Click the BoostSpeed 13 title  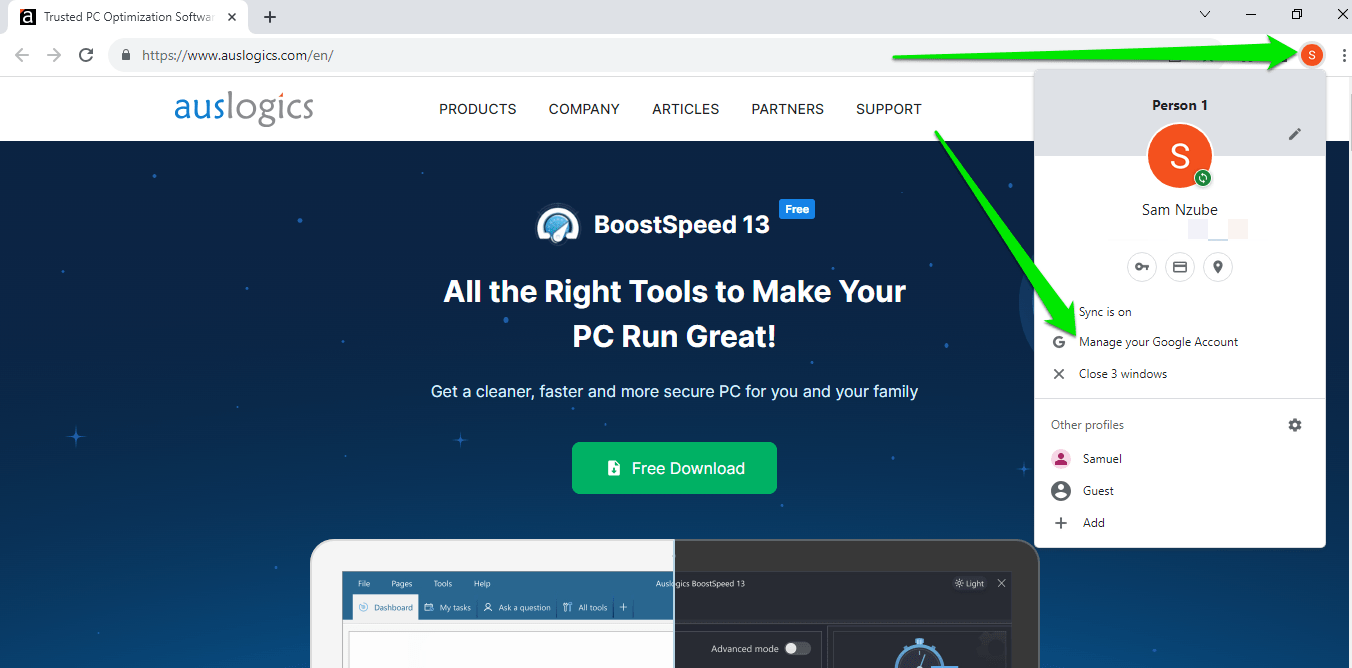pyautogui.click(x=682, y=225)
